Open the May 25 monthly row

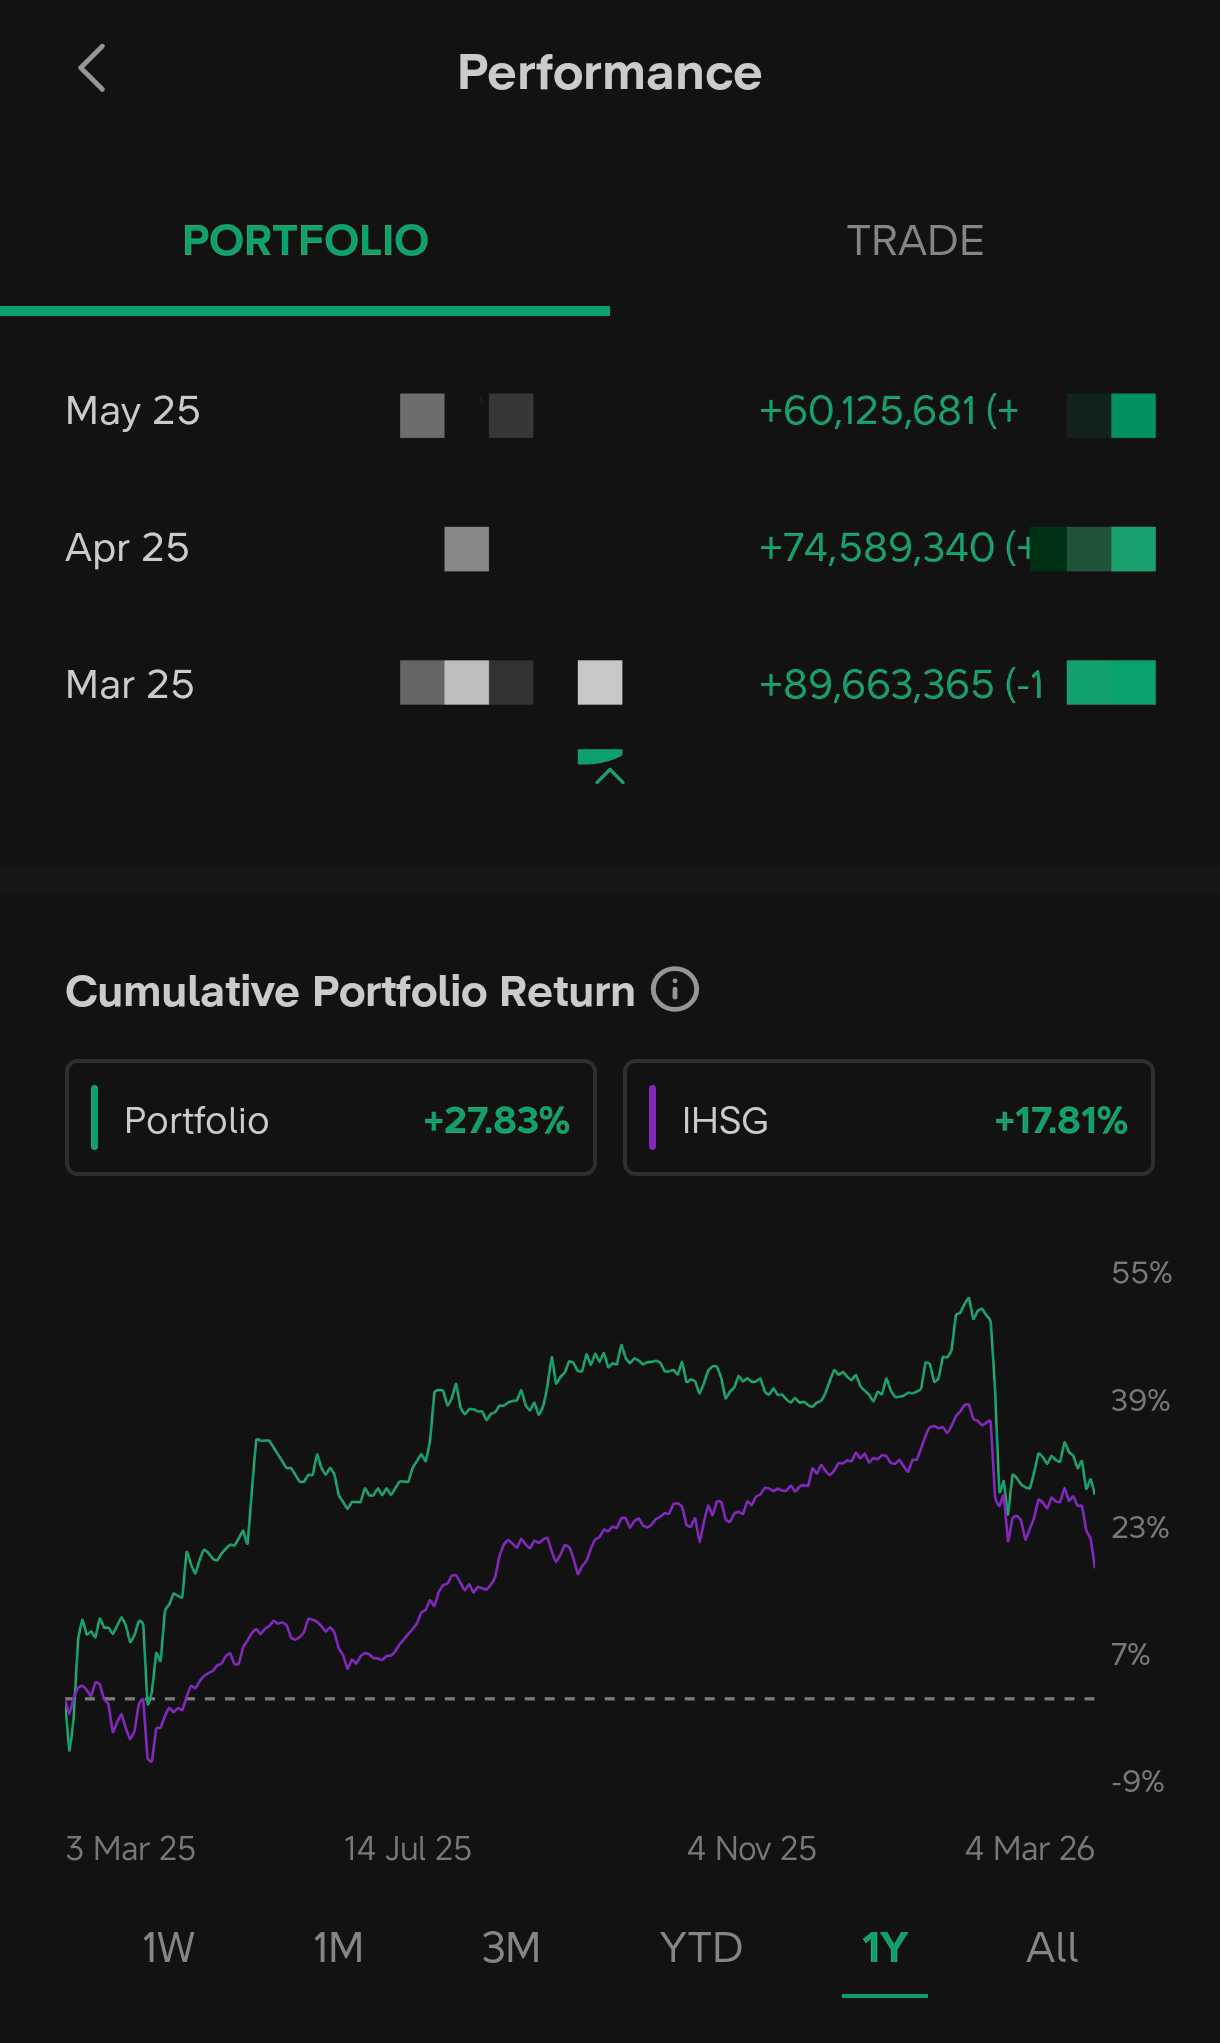[x=133, y=411]
